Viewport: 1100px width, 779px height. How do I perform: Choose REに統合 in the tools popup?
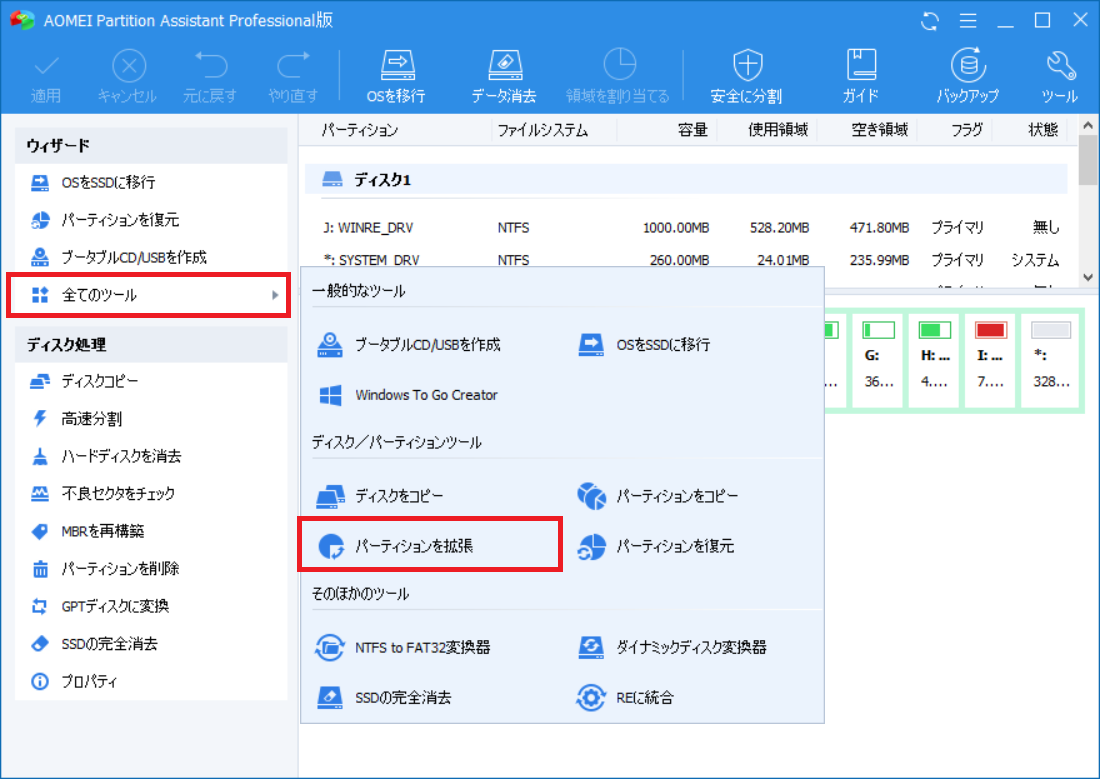[625, 698]
